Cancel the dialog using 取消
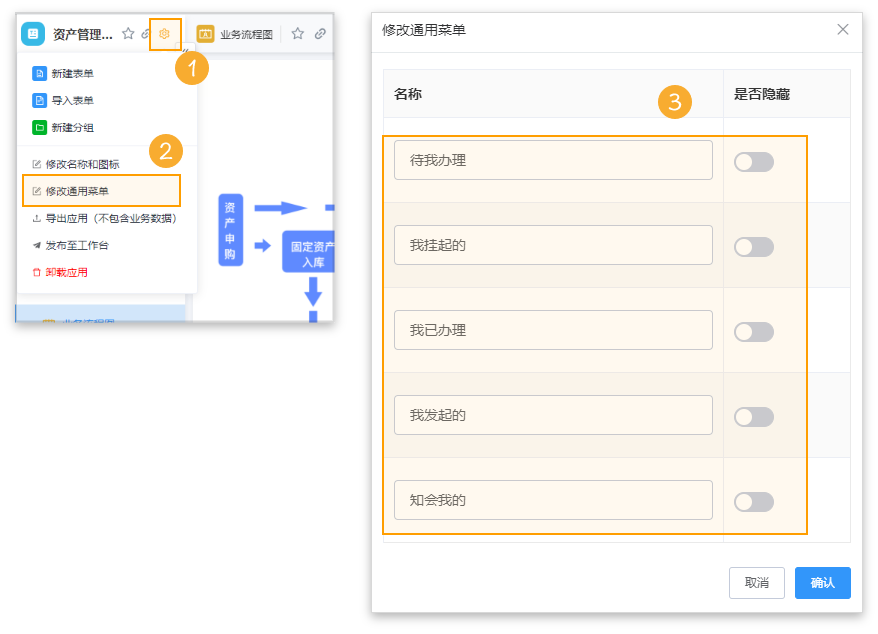Viewport: 878px width, 634px height. (x=757, y=583)
